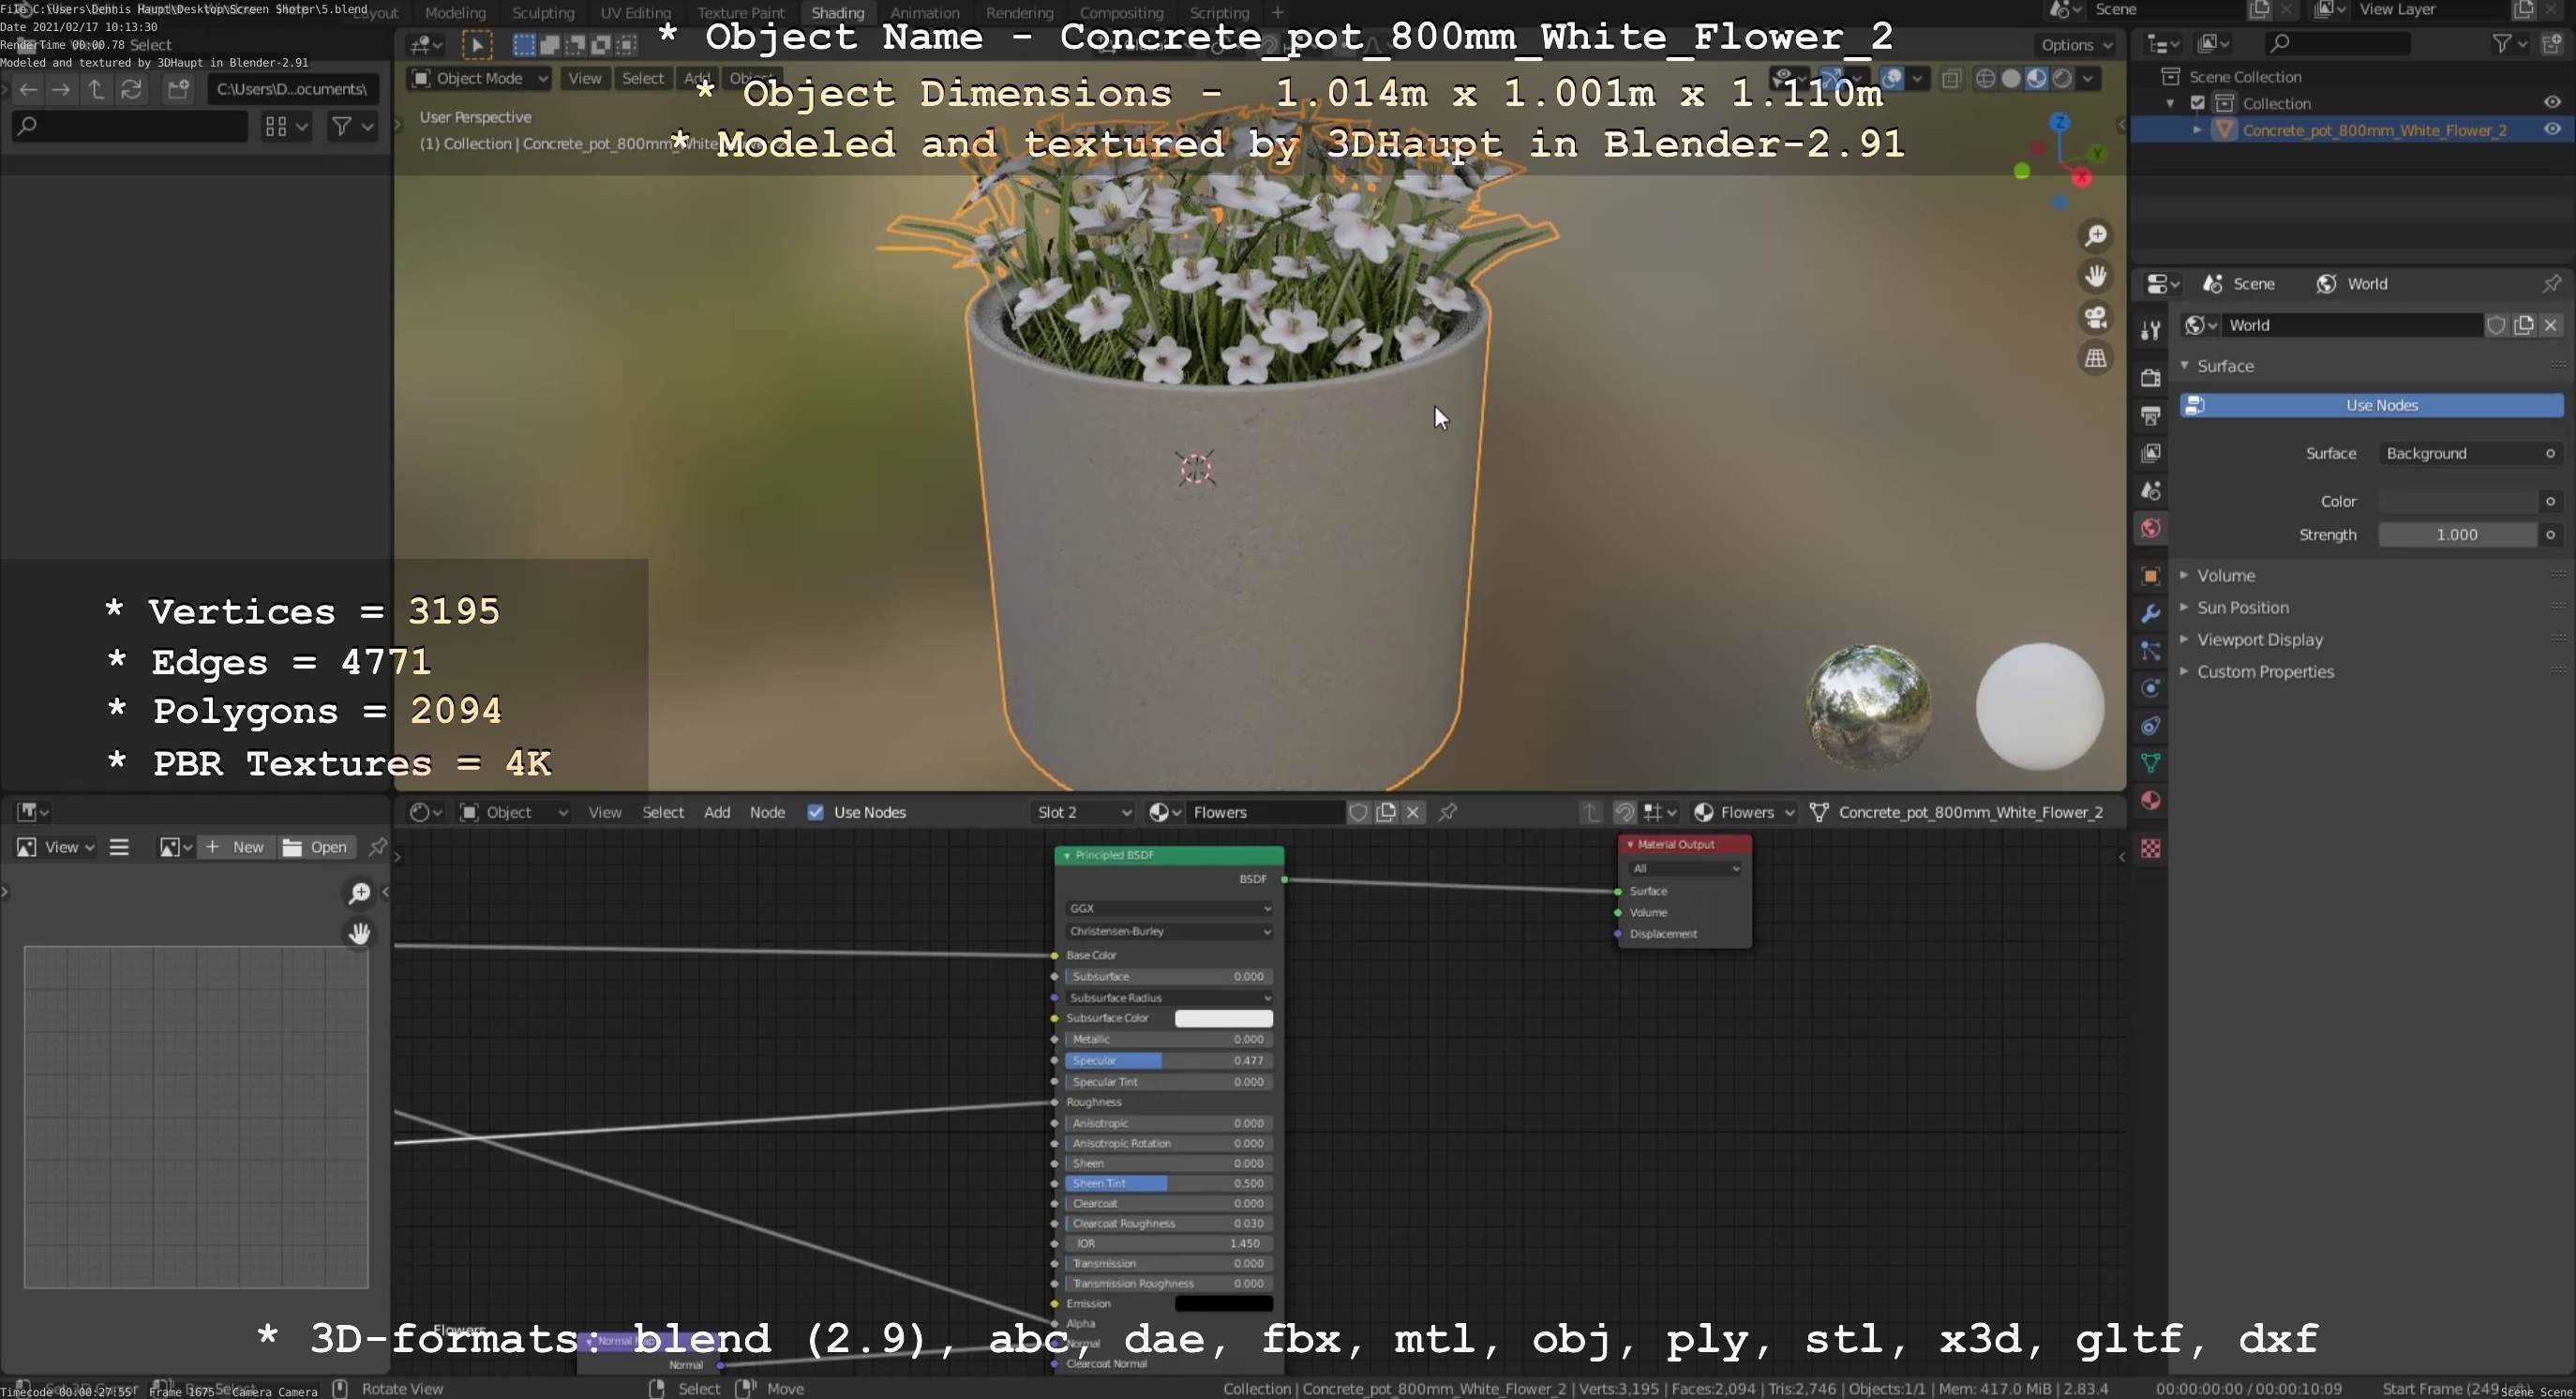The width and height of the screenshot is (2576, 1399).
Task: Go to parent directory in file browser
Action: 96,89
